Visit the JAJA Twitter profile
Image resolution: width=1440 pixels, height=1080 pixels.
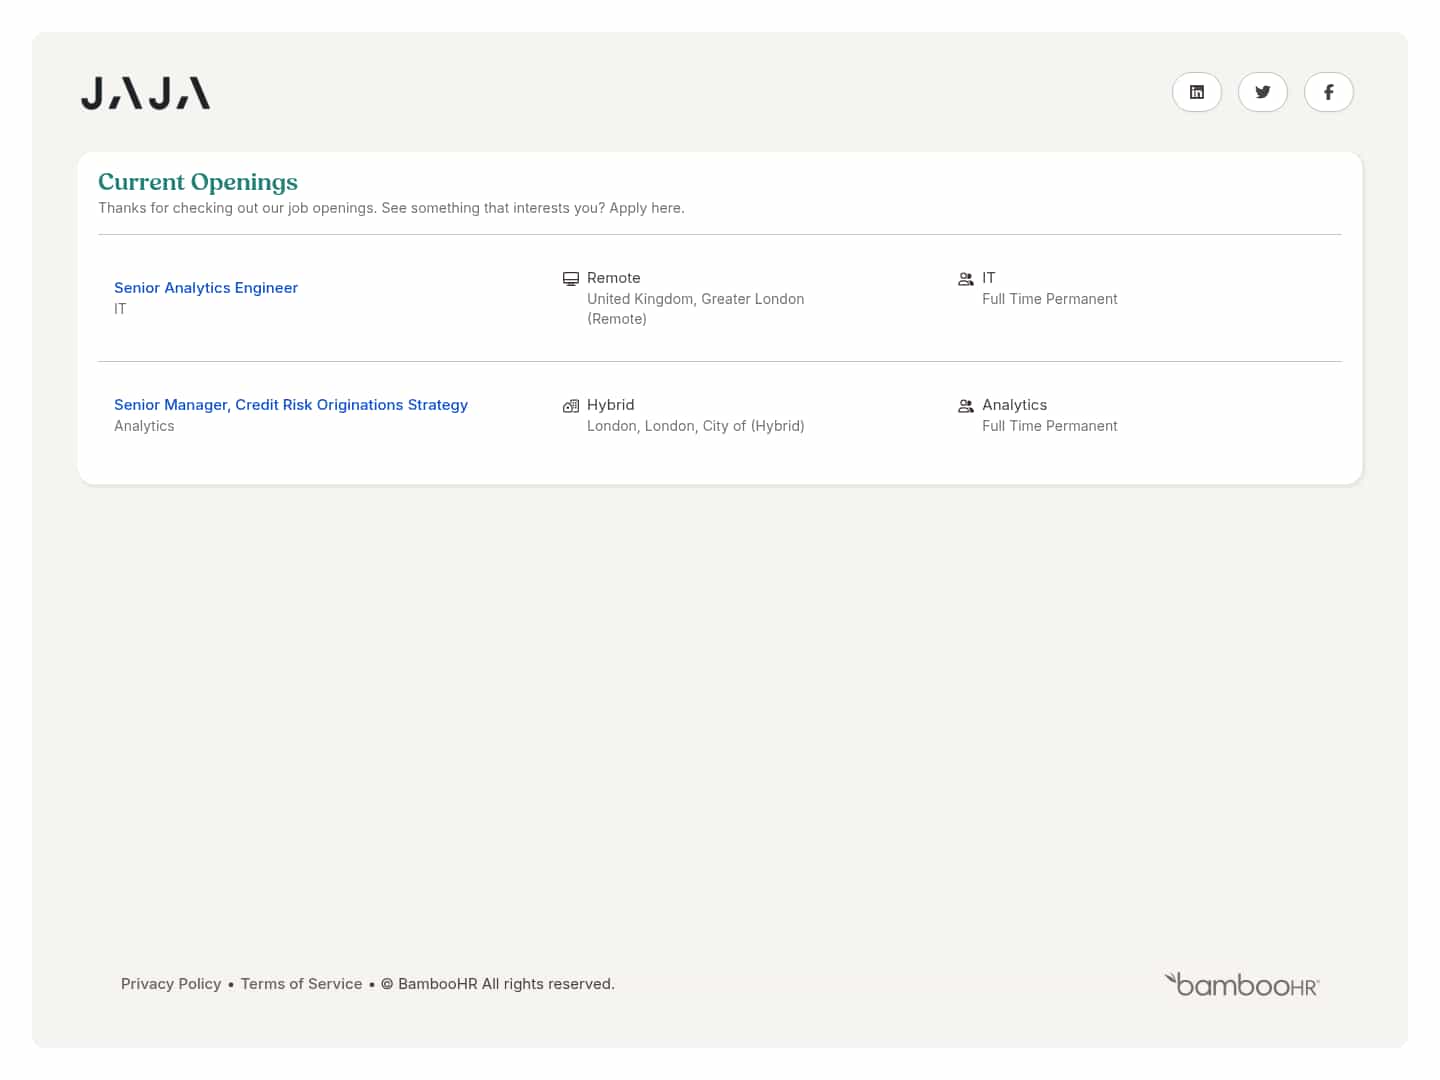1263,92
